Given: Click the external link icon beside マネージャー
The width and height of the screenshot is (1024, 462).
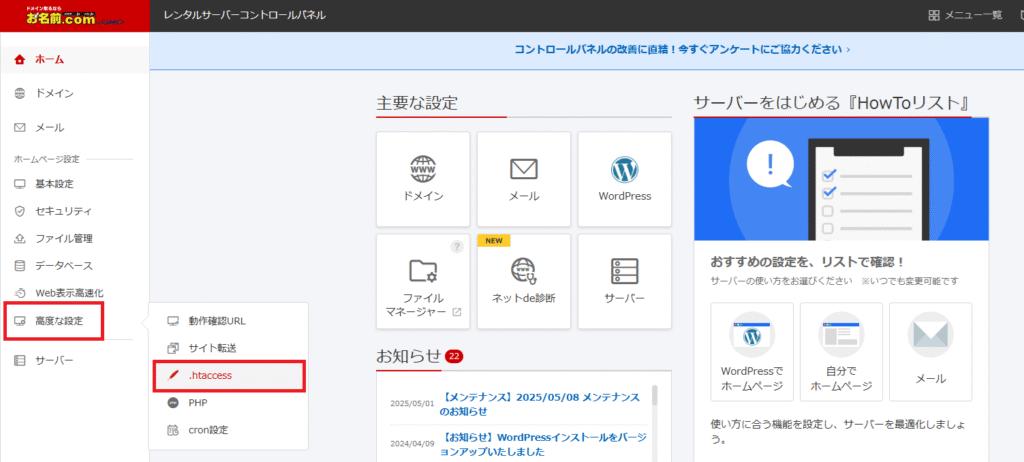Looking at the screenshot, I should tap(457, 312).
